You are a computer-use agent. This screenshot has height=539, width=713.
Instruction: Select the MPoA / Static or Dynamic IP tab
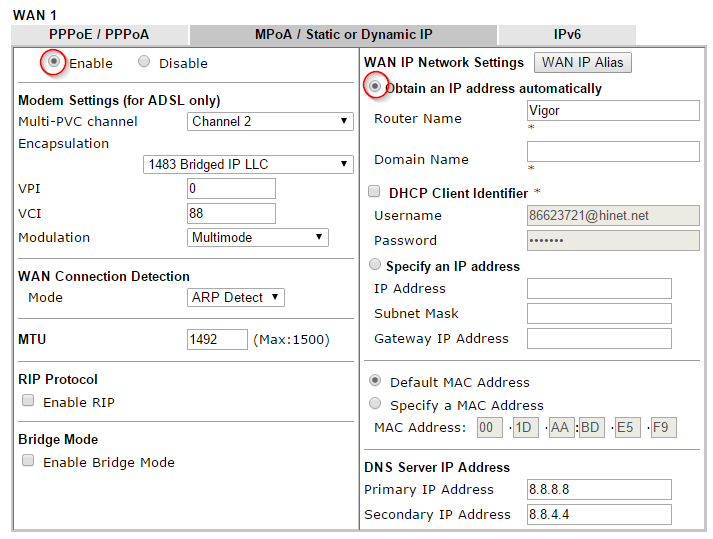click(x=343, y=34)
